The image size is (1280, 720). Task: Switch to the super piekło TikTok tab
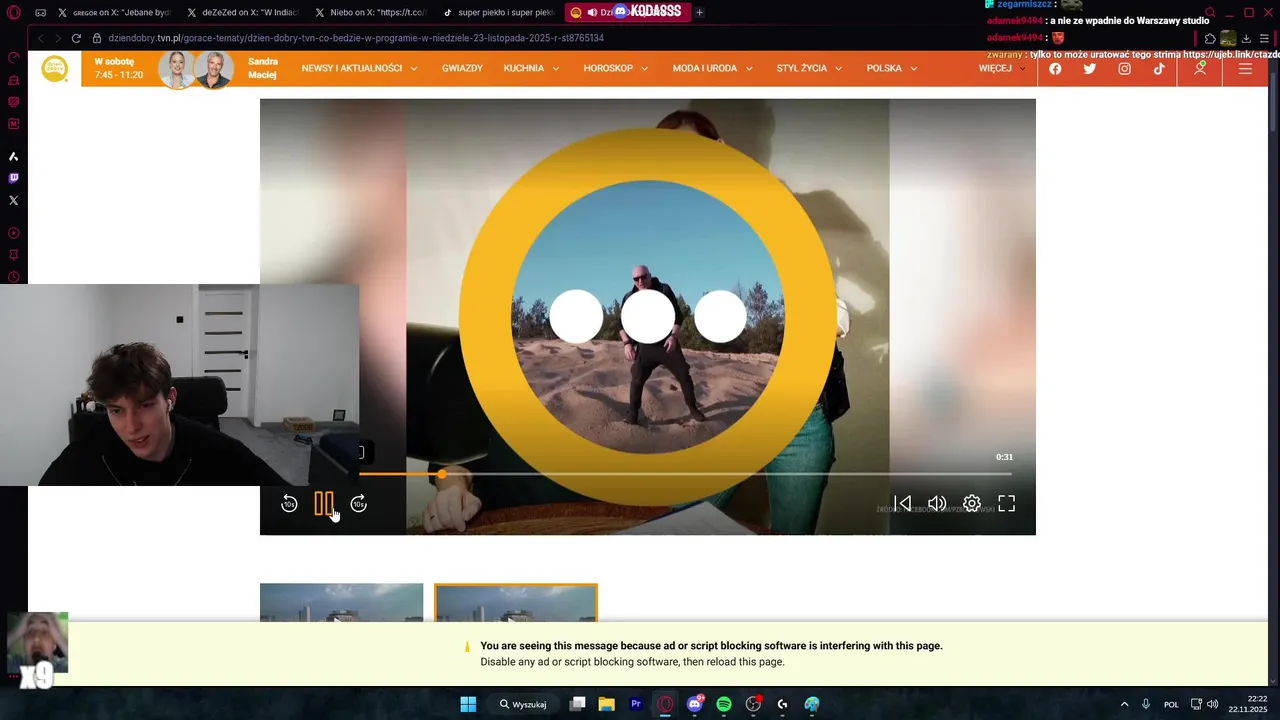point(500,12)
